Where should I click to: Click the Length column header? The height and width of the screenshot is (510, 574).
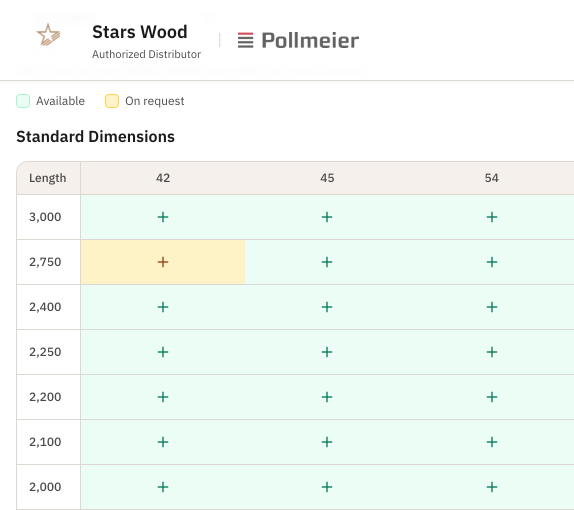48,178
